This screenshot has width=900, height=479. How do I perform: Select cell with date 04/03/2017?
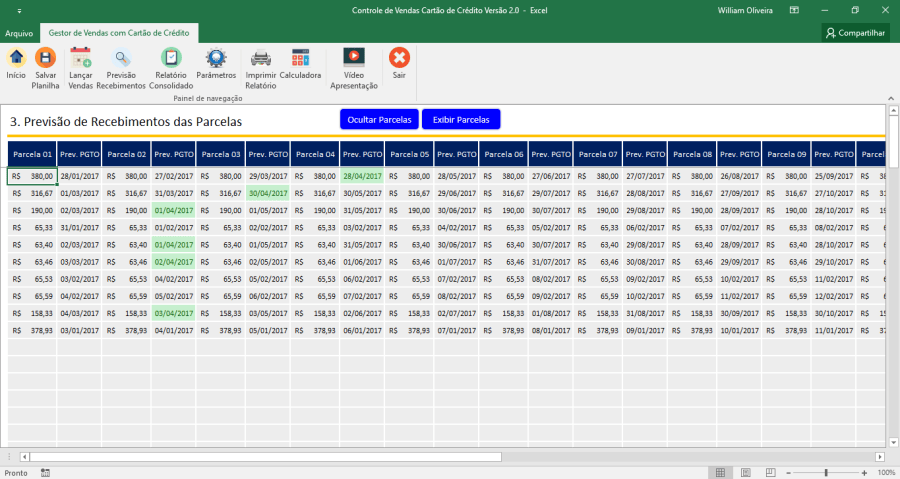[x=79, y=314]
